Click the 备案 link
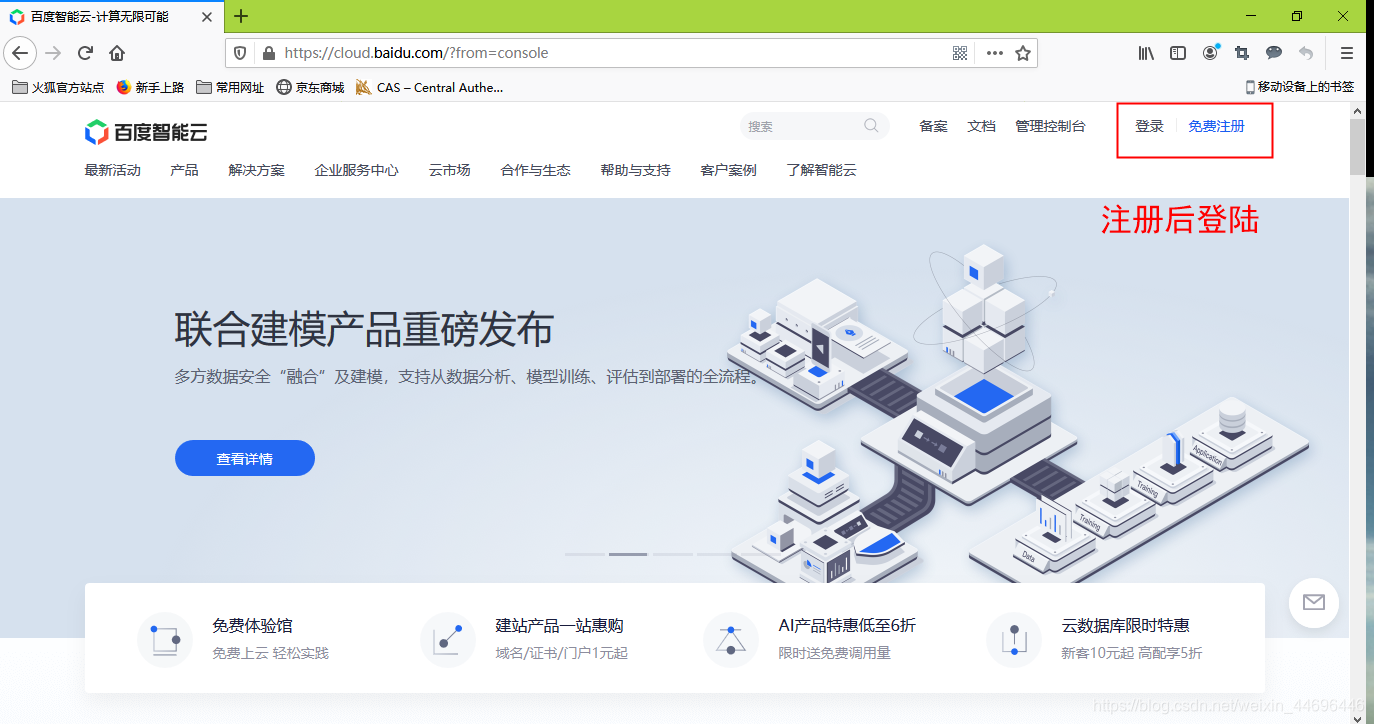 coord(934,126)
